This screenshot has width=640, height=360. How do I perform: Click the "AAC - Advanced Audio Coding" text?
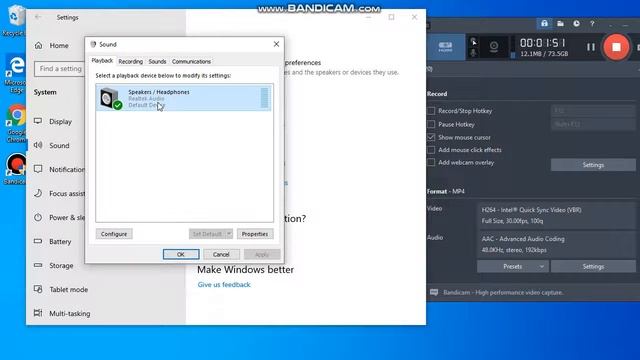pos(523,239)
